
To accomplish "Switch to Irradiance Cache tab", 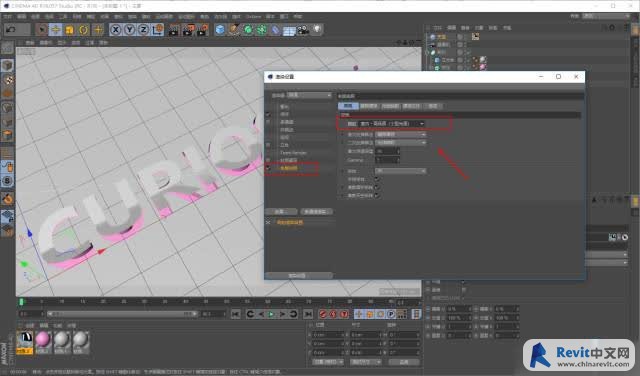I will (369, 106).
